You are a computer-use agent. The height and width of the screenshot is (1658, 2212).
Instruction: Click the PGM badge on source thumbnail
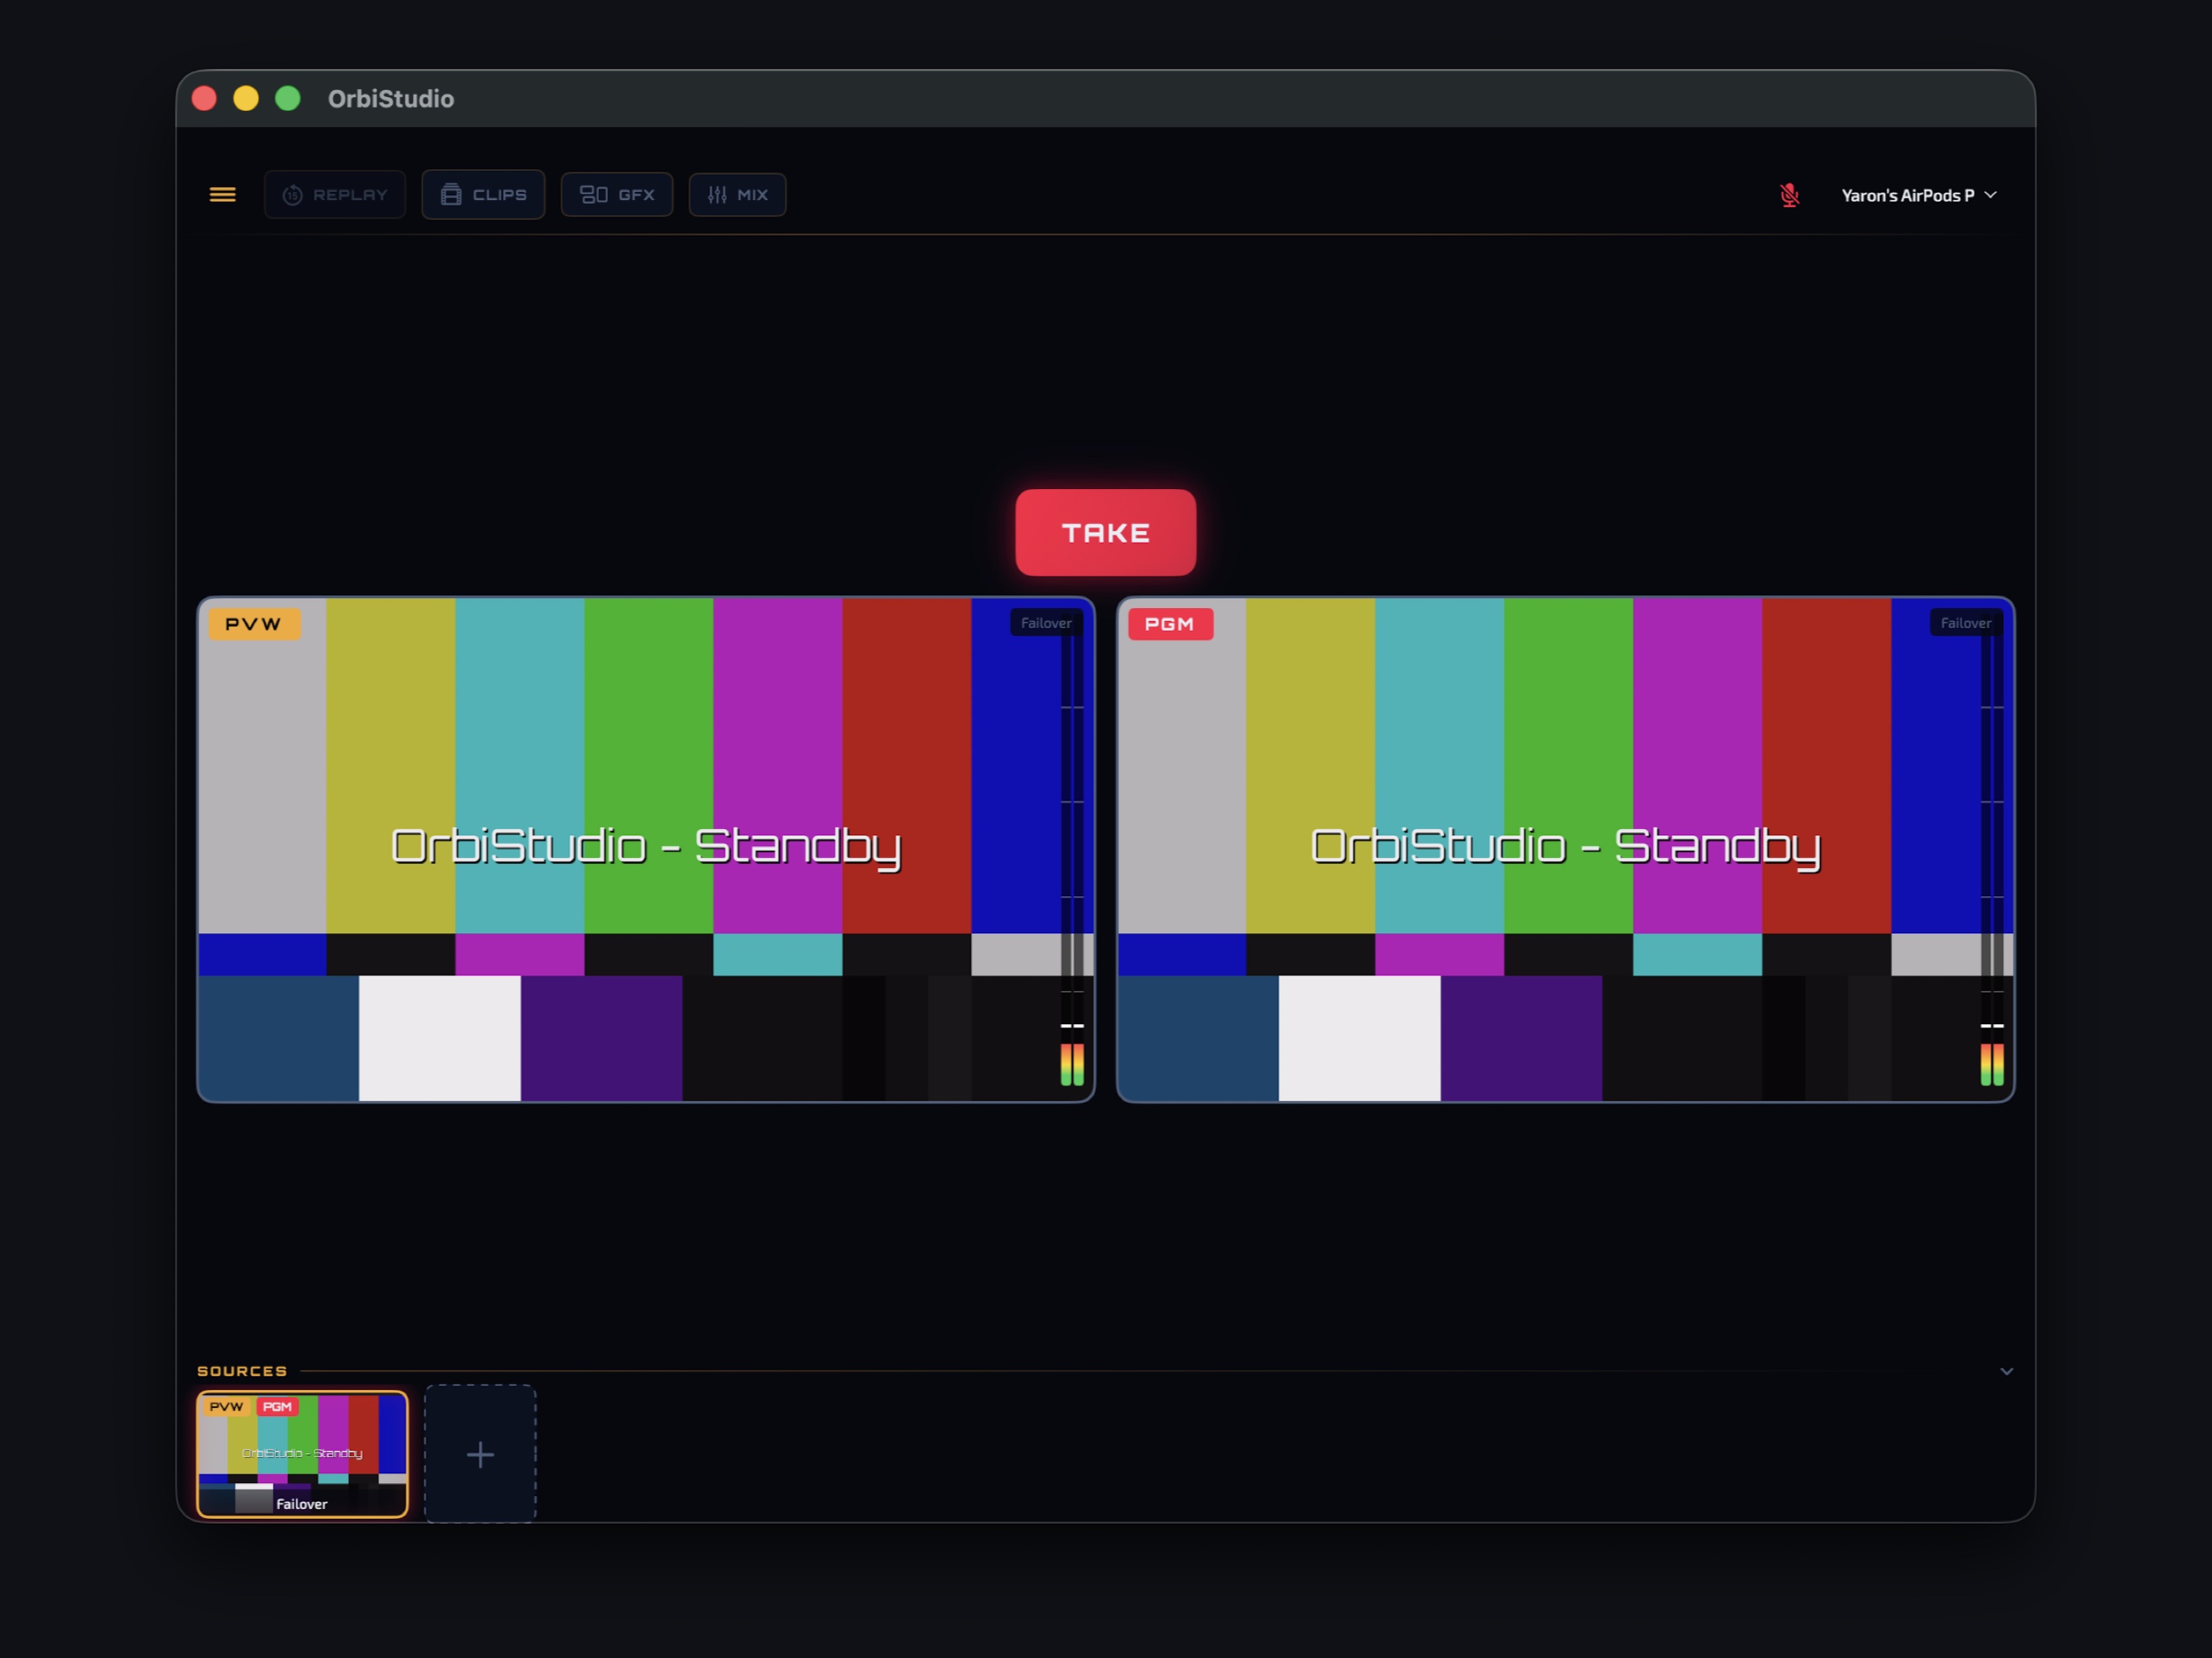(x=277, y=1407)
